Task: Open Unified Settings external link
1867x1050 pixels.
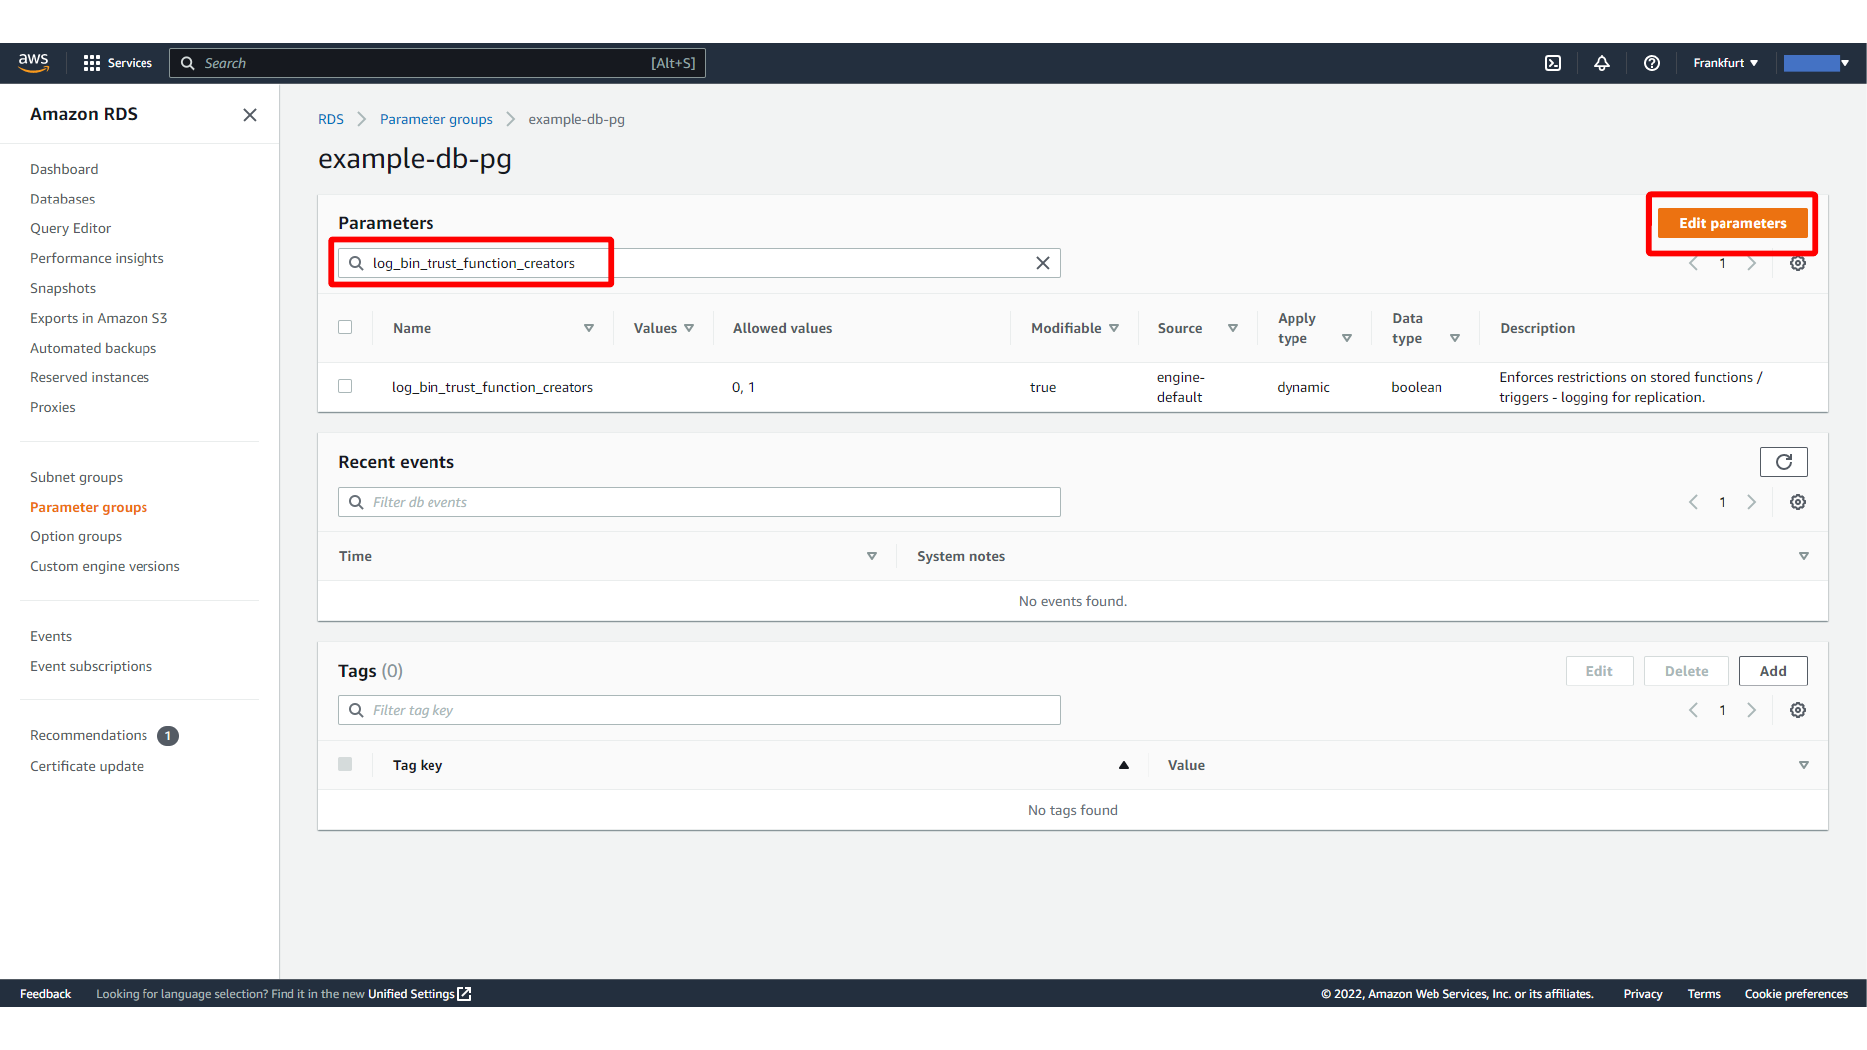Action: 419,994
